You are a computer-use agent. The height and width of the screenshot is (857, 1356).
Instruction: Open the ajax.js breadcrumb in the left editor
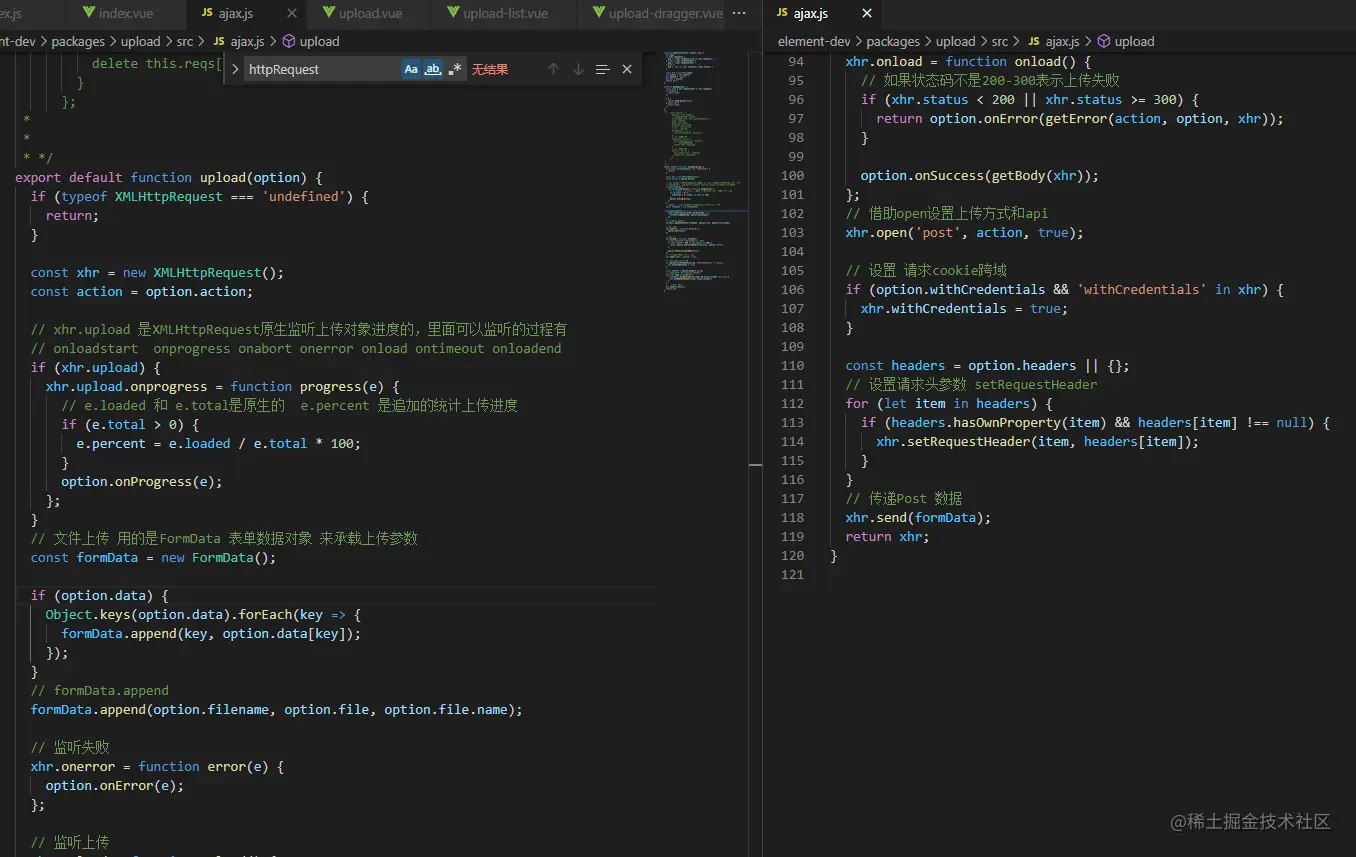coord(239,41)
